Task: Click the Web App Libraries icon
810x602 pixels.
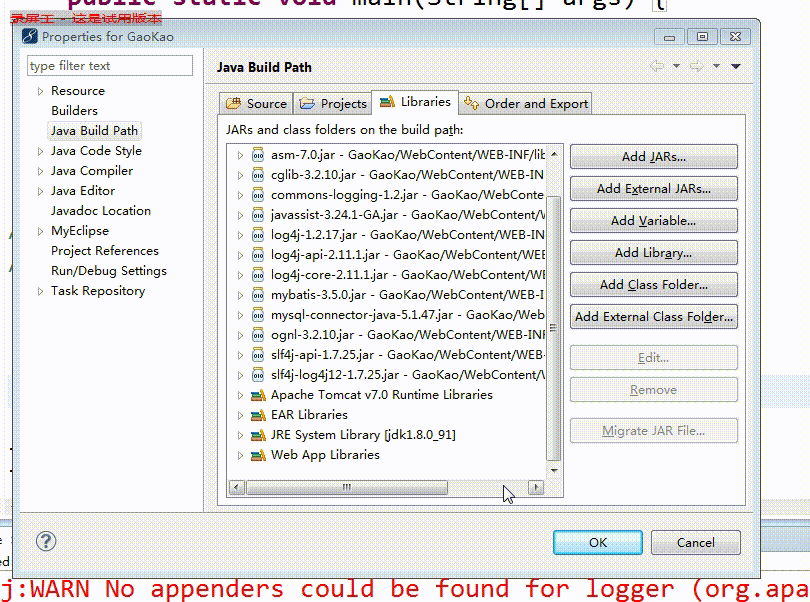Action: click(258, 455)
